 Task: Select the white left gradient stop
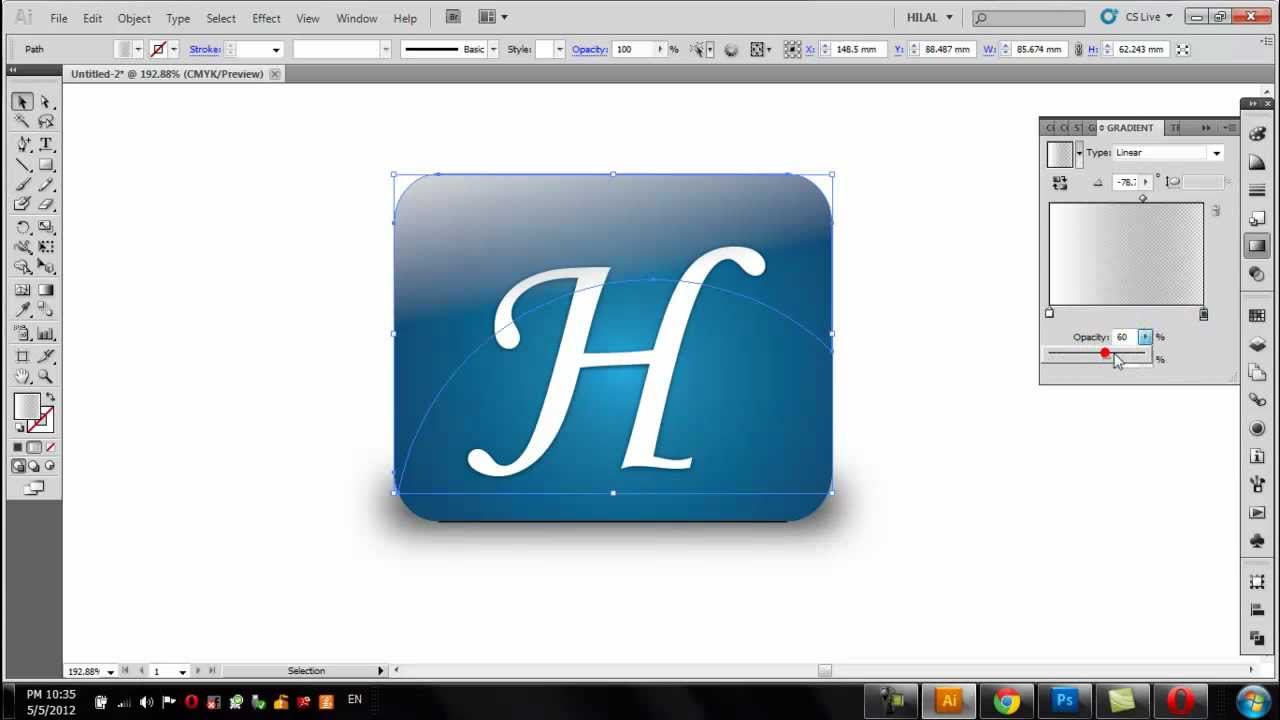pos(1049,314)
